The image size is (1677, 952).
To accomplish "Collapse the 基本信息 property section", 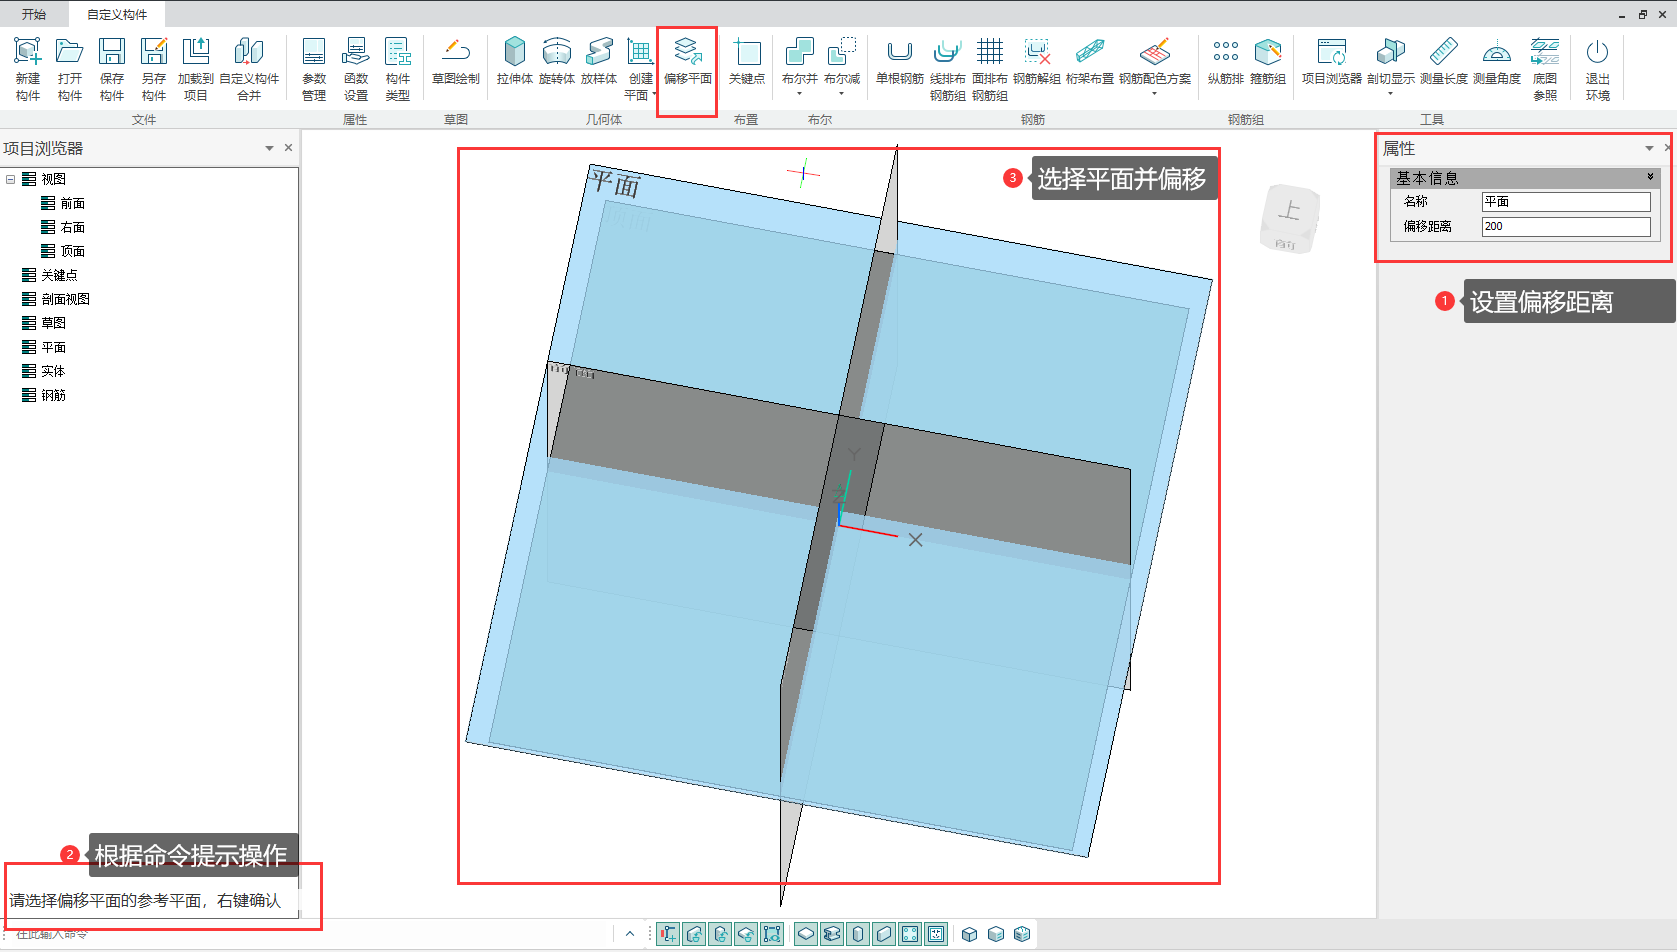I will (1650, 177).
